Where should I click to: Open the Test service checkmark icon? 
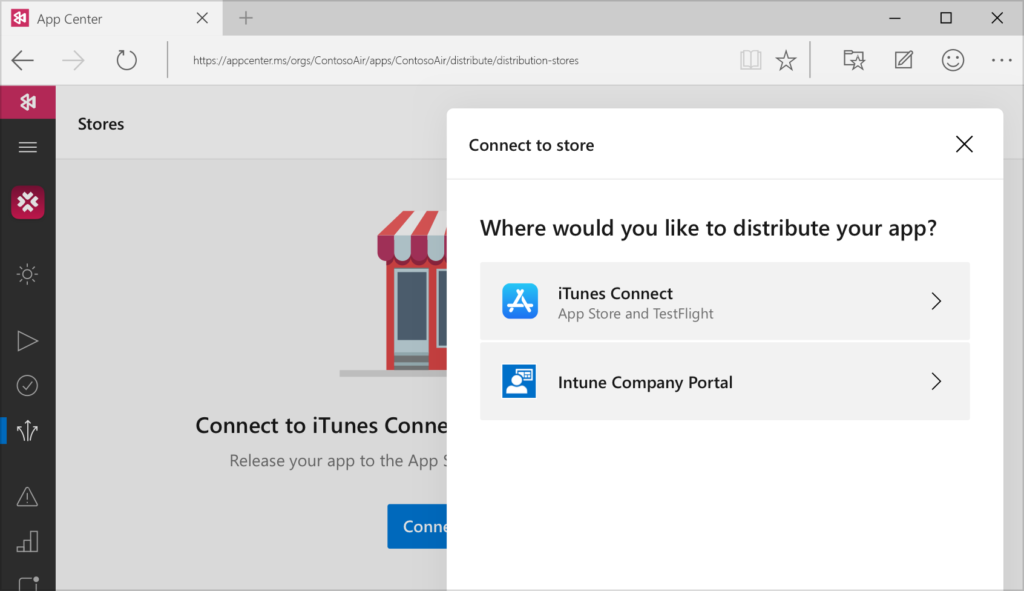coord(27,385)
